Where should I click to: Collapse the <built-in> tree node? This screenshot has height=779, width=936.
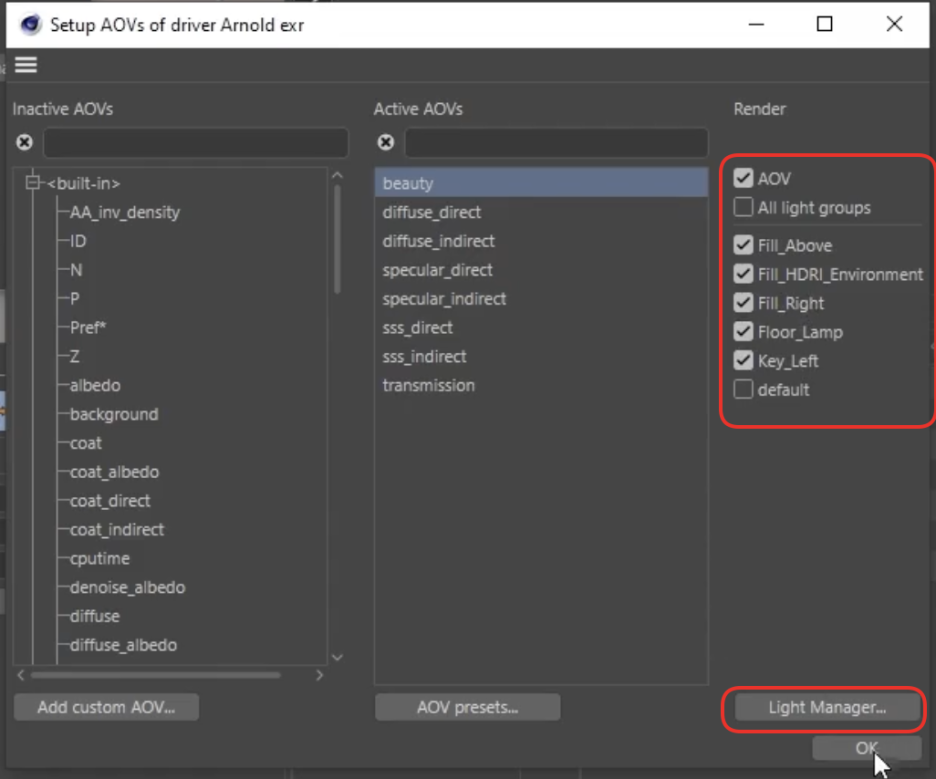(x=33, y=183)
